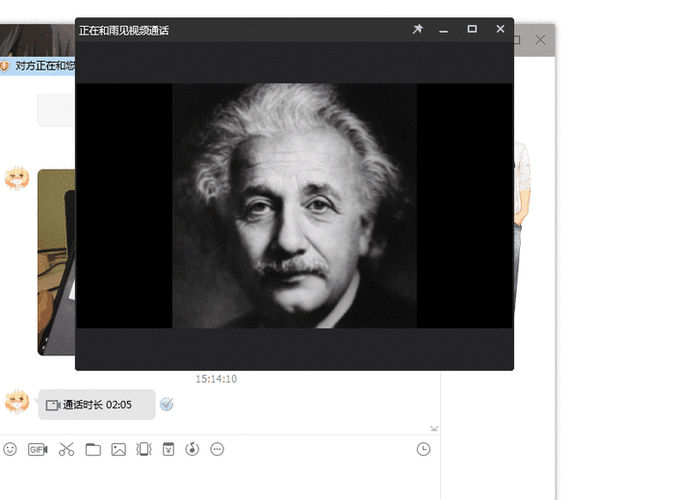The height and width of the screenshot is (500, 674).
Task: Open more tools via the ellipsis icon
Action: click(x=217, y=450)
